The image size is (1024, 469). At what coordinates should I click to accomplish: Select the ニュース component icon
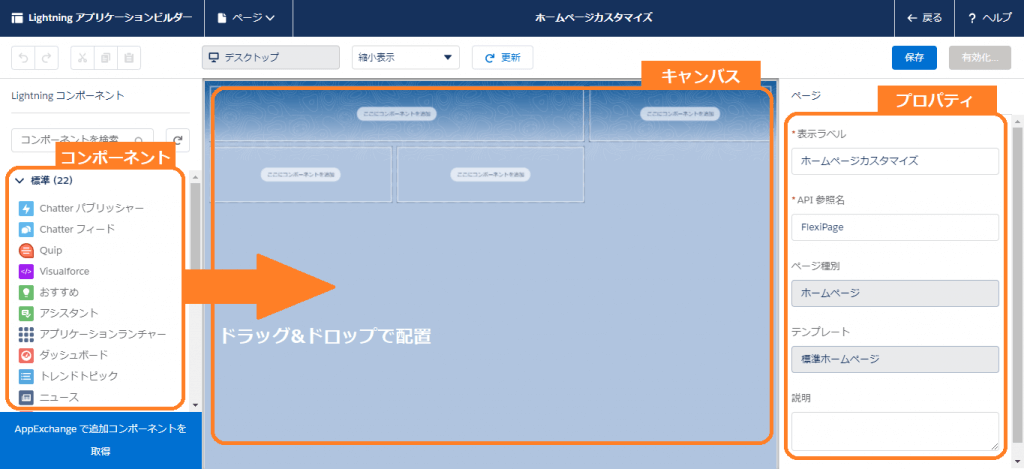point(26,396)
